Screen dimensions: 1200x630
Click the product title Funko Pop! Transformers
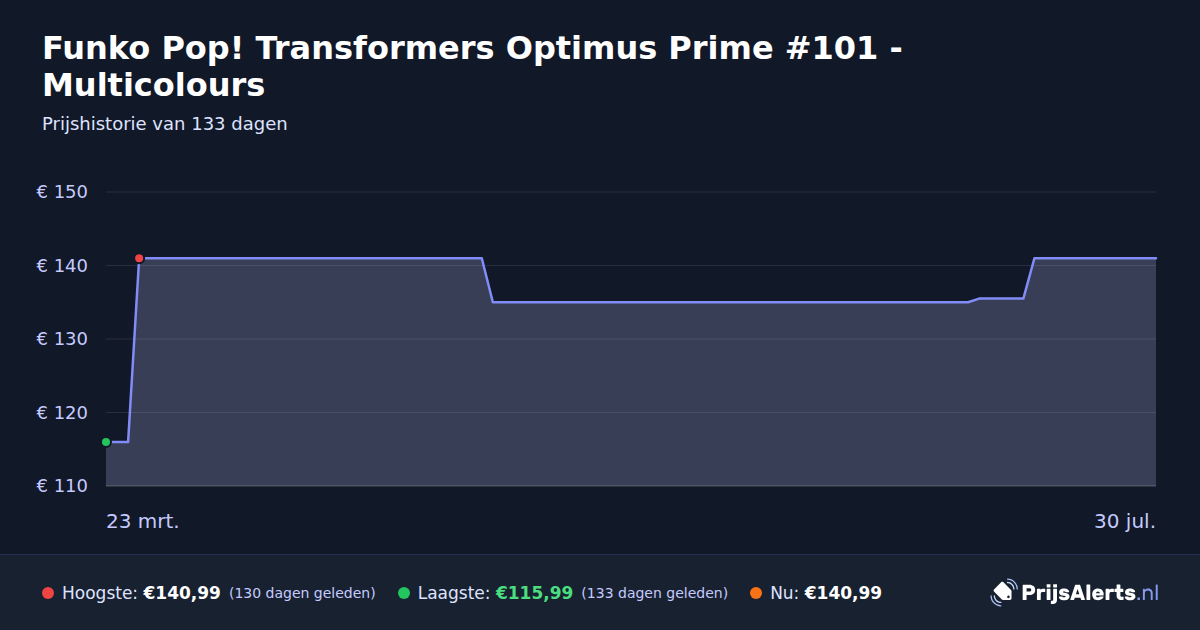474,66
